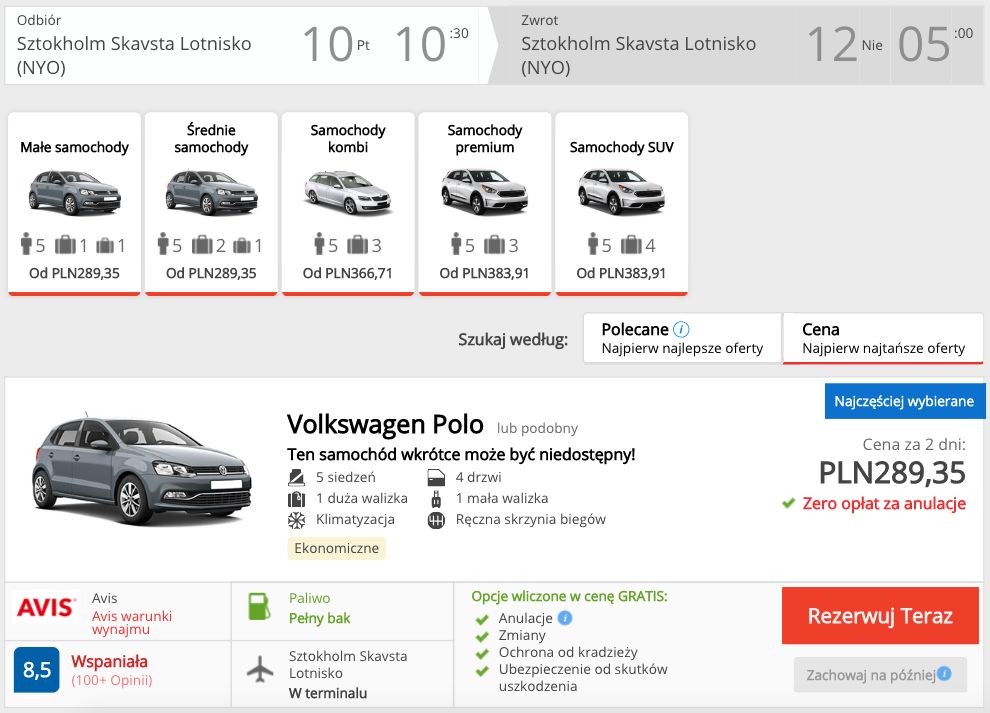This screenshot has width=990, height=713.
Task: Click the Samochody SUV car thumbnail image
Action: click(621, 193)
